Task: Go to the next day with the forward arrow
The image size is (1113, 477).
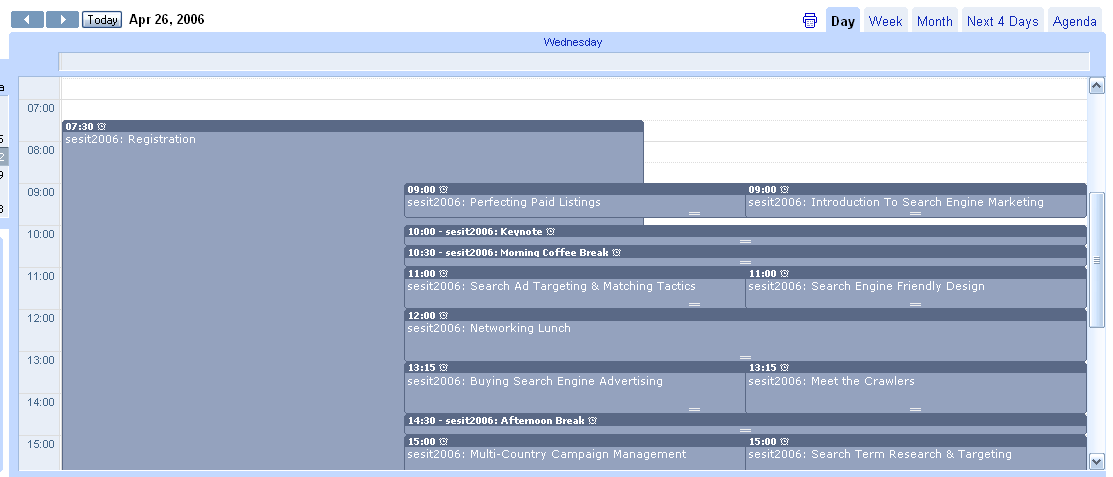Action: (62, 20)
